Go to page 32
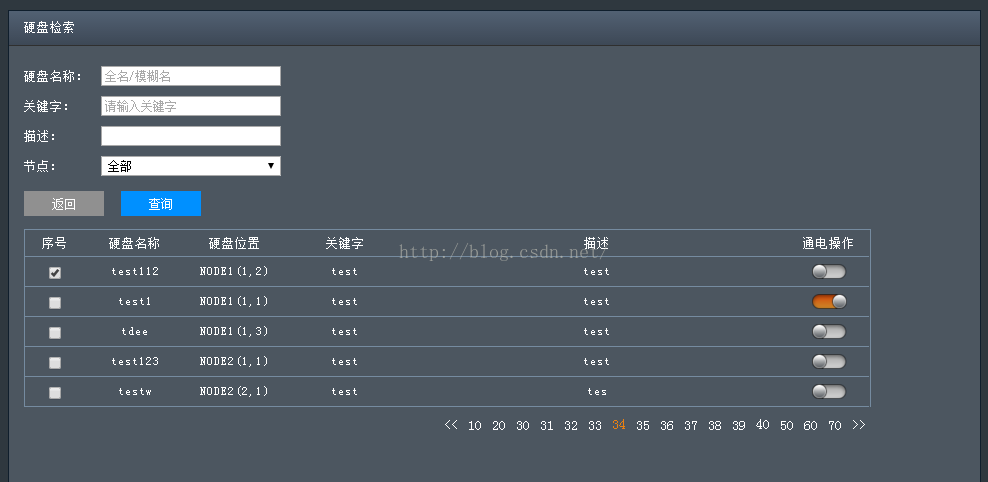This screenshot has height=482, width=988. (x=571, y=426)
